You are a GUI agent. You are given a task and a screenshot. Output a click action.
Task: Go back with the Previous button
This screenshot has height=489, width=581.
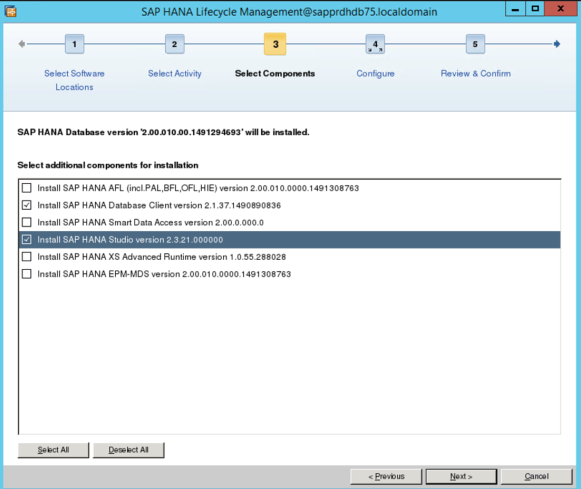[x=386, y=476]
